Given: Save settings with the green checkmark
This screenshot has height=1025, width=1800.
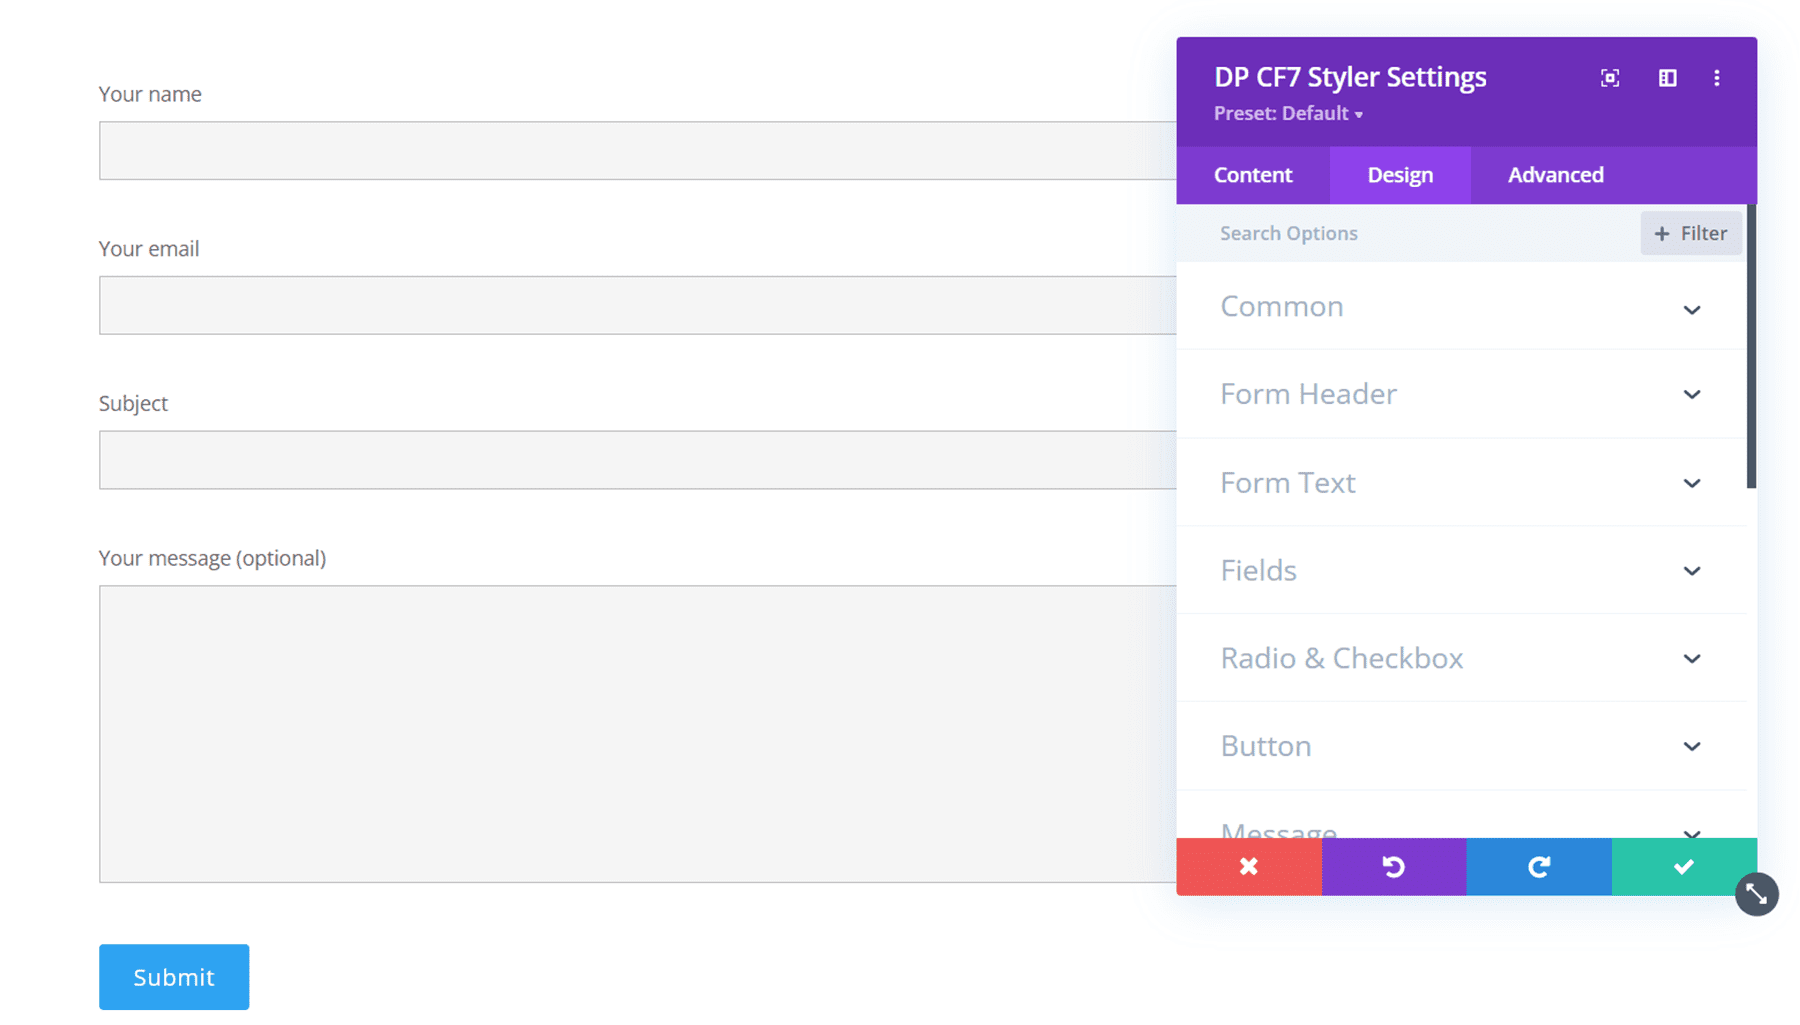Looking at the screenshot, I should click(1684, 867).
